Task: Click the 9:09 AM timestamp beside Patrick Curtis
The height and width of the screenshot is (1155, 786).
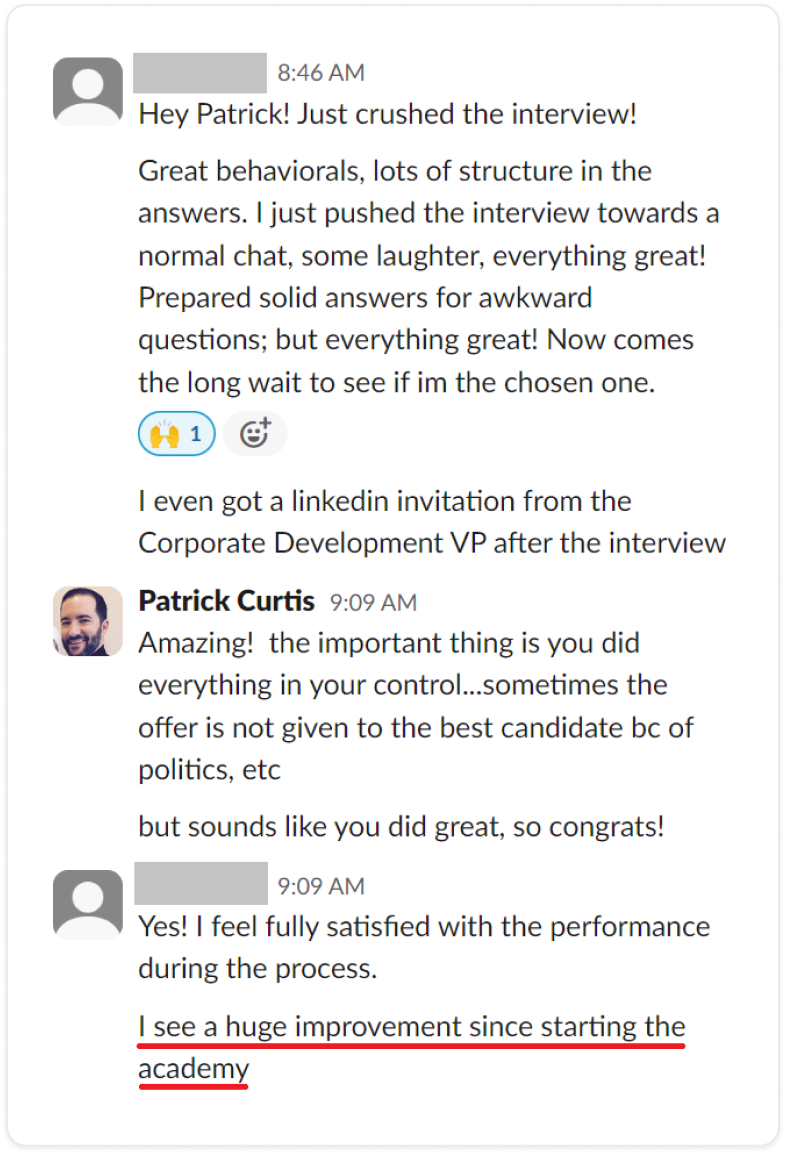Action: [373, 602]
